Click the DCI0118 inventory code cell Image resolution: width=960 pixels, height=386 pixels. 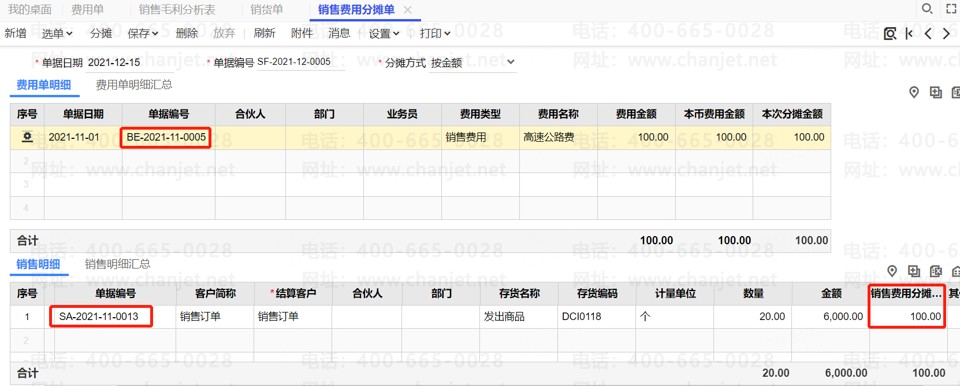(596, 317)
